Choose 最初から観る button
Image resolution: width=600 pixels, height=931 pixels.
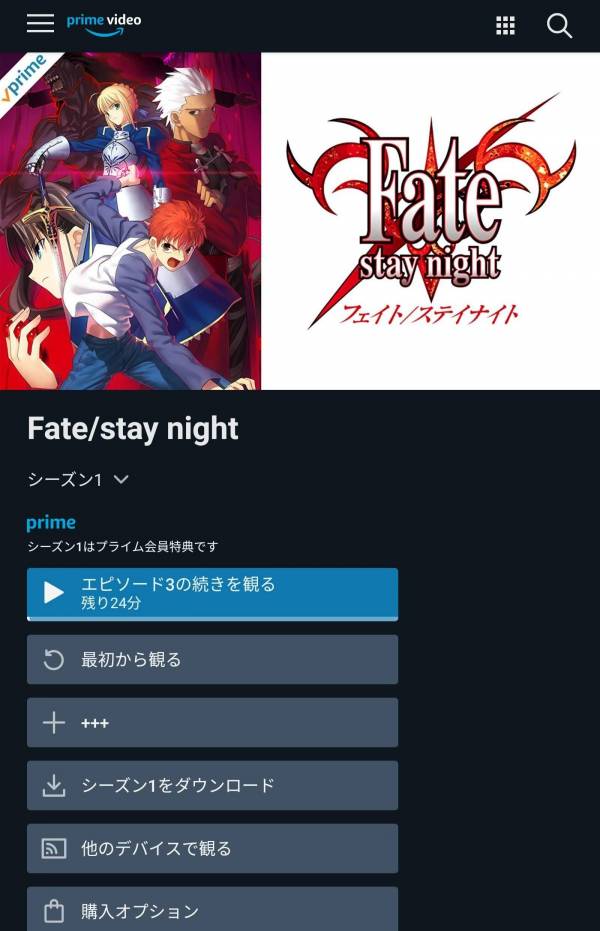(x=212, y=660)
